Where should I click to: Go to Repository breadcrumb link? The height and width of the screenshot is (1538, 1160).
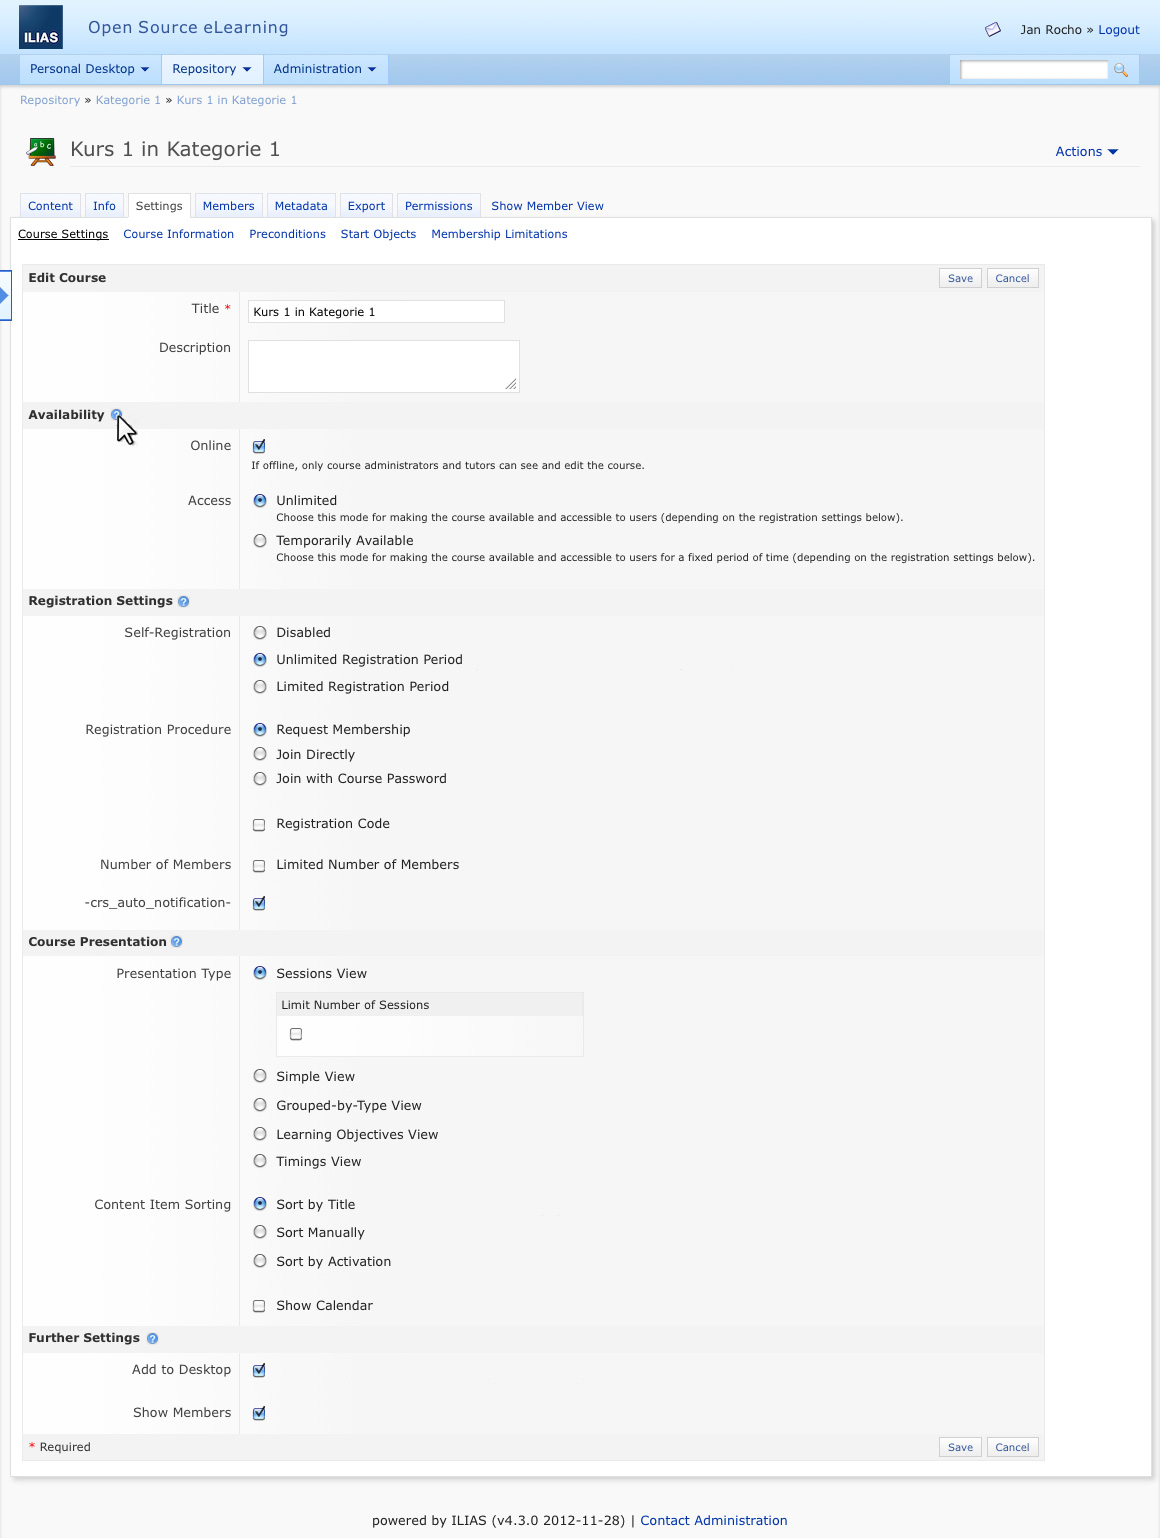pos(50,100)
